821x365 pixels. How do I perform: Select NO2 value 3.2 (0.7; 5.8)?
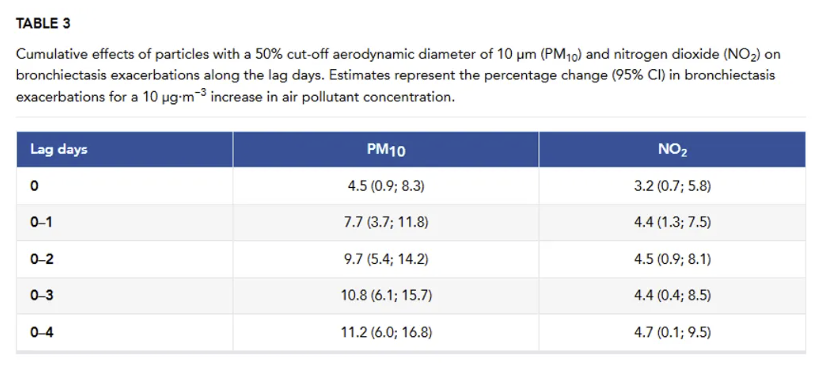672,186
